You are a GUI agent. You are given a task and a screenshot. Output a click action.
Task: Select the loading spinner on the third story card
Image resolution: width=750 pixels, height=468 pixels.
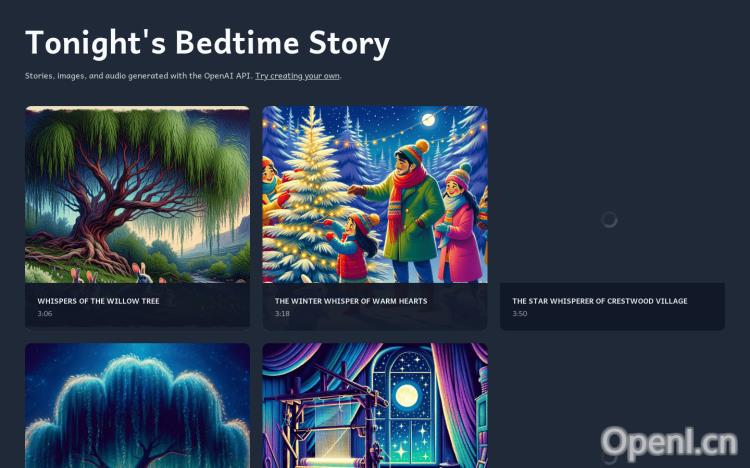(609, 220)
